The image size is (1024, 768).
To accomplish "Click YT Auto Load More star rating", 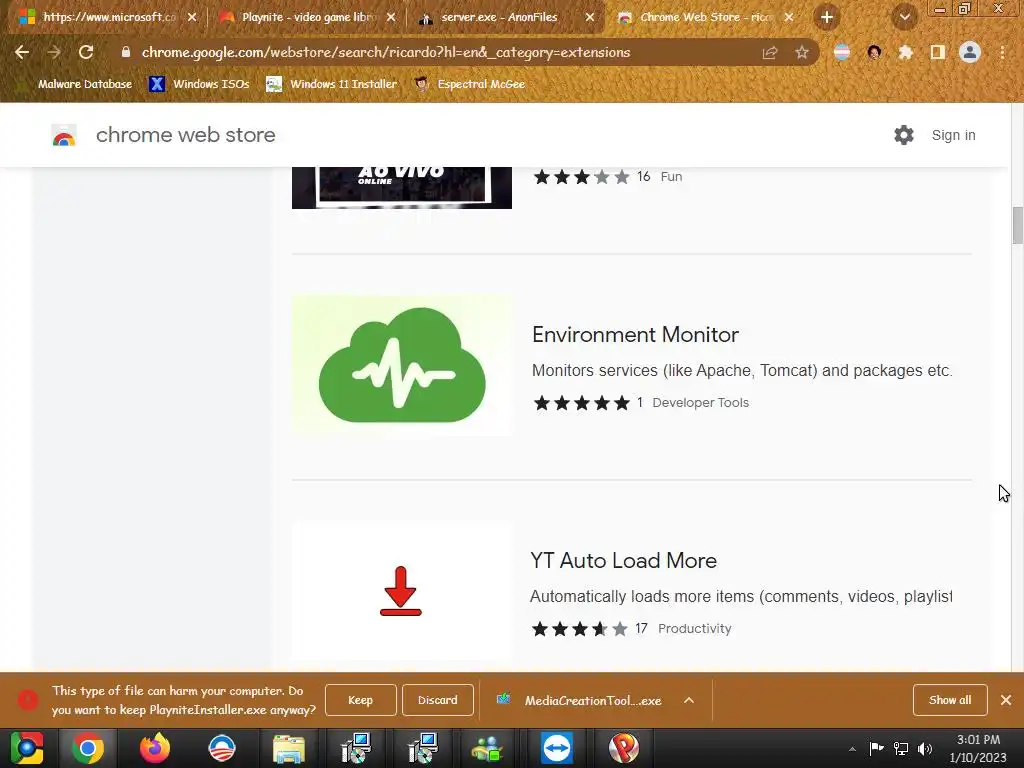I will (x=580, y=629).
